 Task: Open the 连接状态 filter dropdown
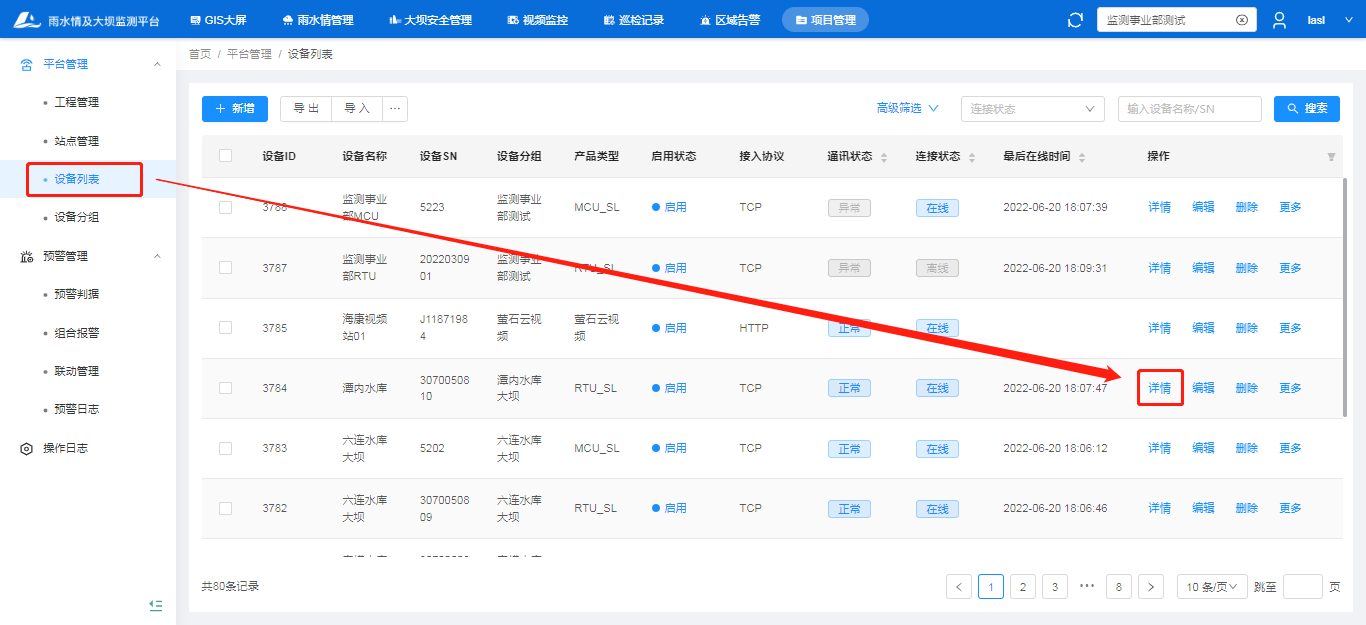[1032, 109]
